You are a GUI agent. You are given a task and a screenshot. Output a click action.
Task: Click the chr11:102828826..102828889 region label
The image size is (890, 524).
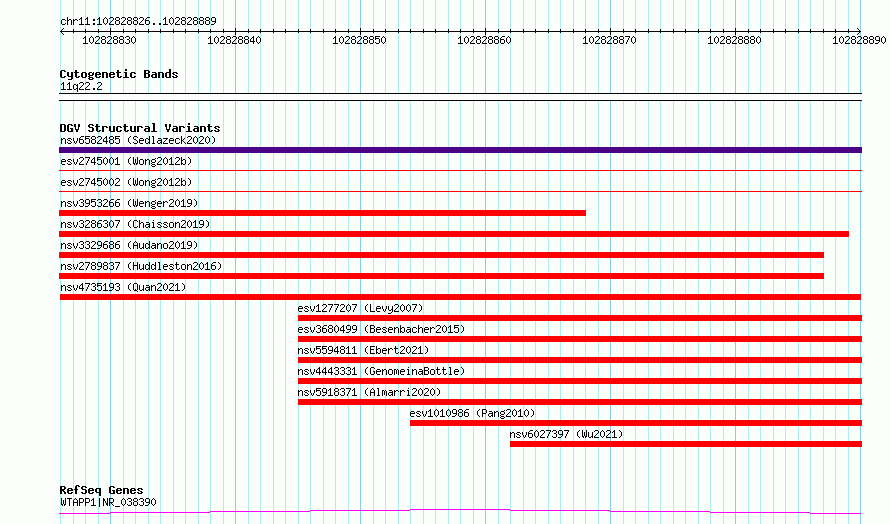[138, 21]
